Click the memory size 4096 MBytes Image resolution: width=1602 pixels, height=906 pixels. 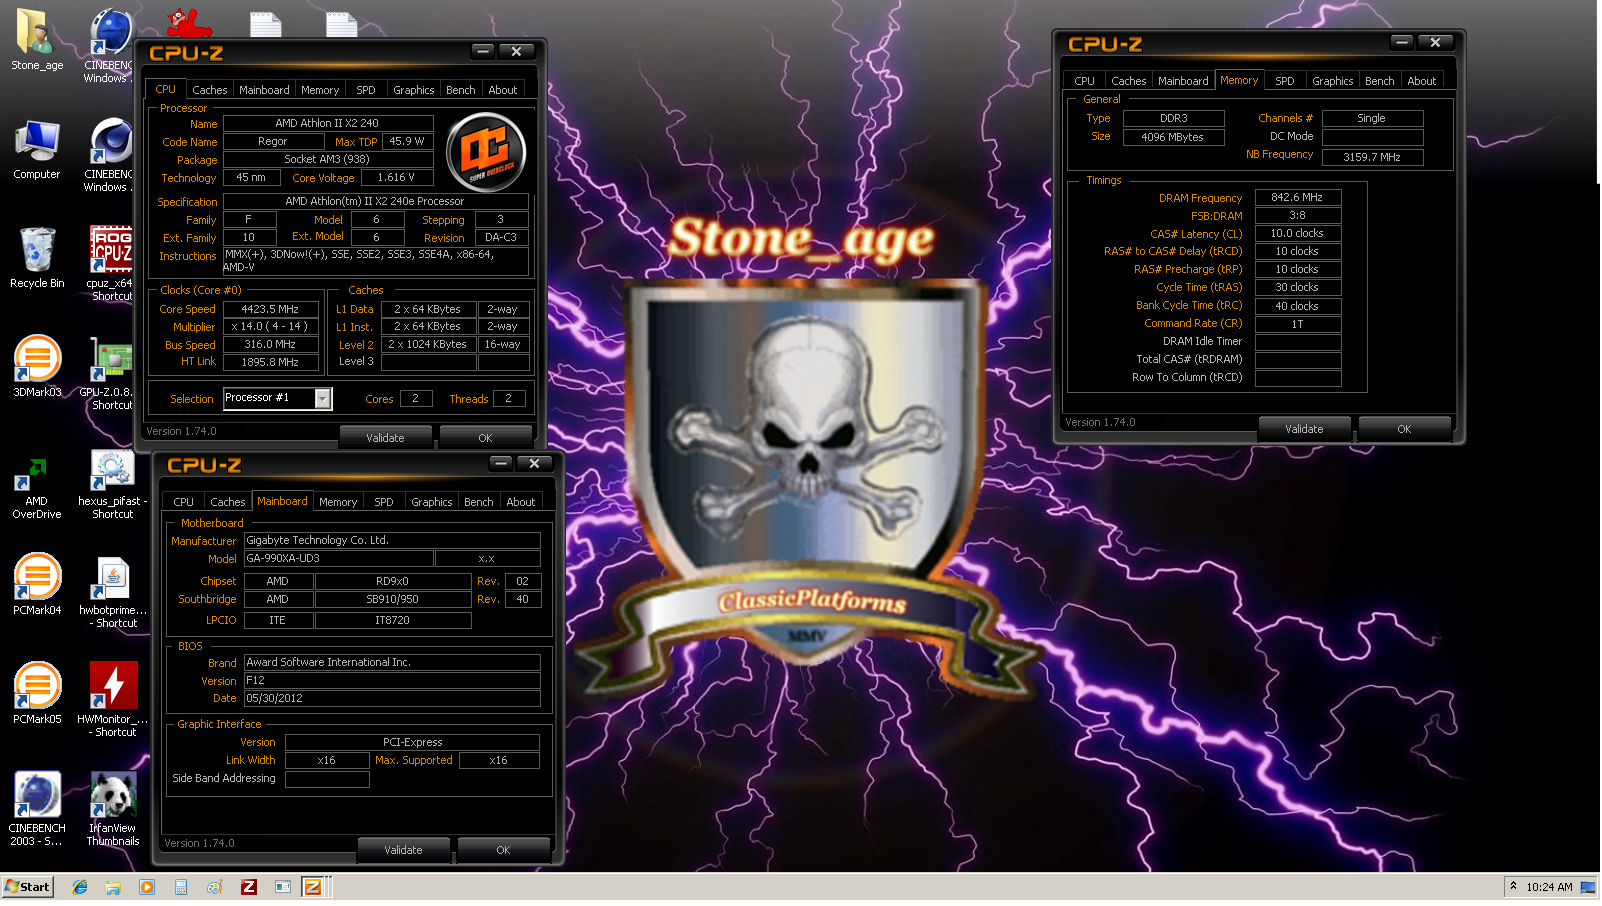[x=1173, y=137]
